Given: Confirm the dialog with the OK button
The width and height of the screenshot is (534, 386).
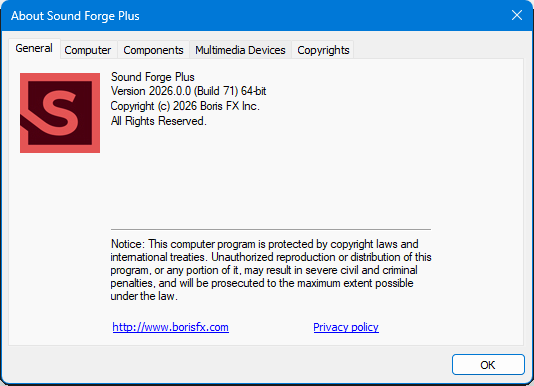Looking at the screenshot, I should tap(488, 365).
